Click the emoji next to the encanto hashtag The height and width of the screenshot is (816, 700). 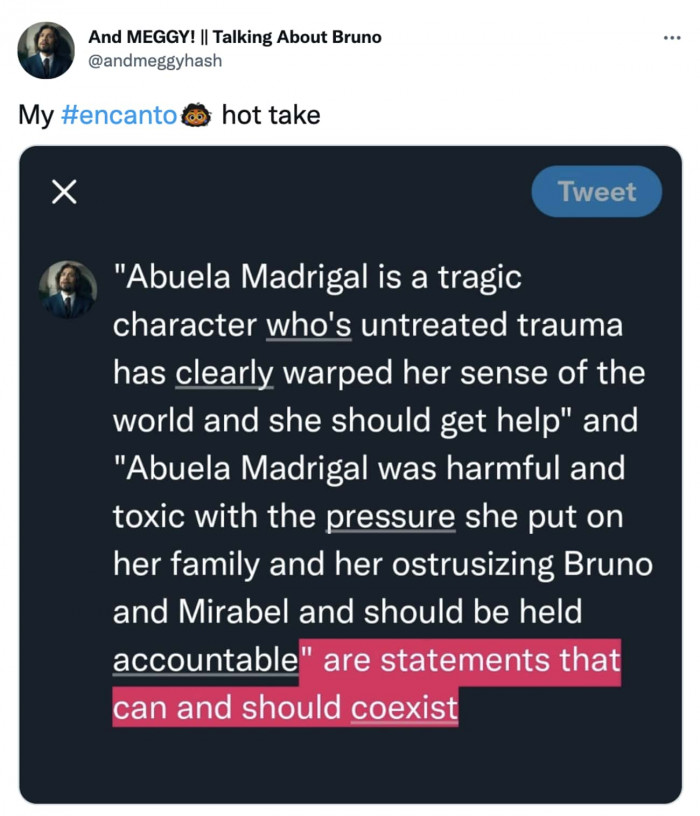click(196, 116)
